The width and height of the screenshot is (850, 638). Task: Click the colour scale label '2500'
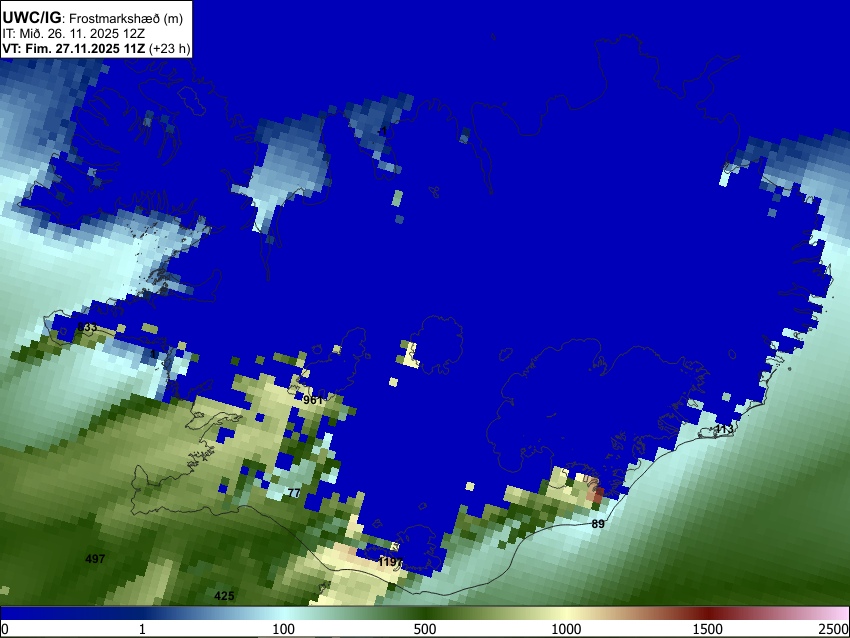click(834, 629)
